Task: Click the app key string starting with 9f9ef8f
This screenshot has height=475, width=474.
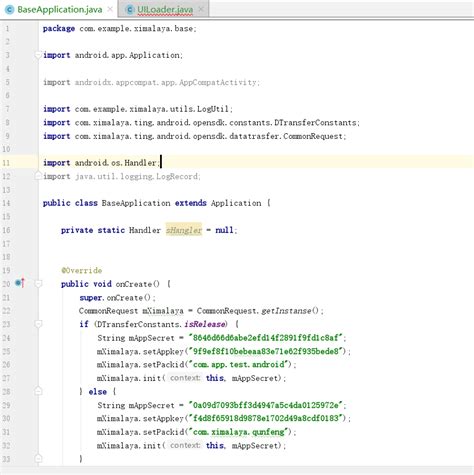Action: coord(266,351)
